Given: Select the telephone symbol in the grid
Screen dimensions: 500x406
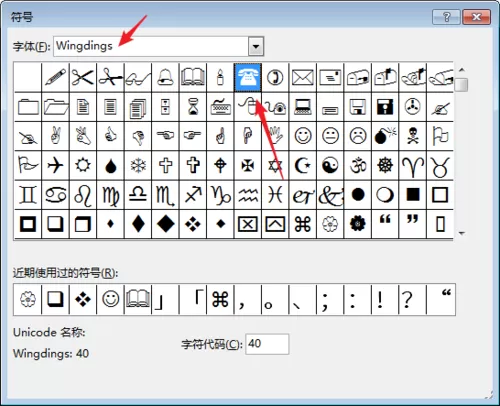Looking at the screenshot, I should 247,77.
